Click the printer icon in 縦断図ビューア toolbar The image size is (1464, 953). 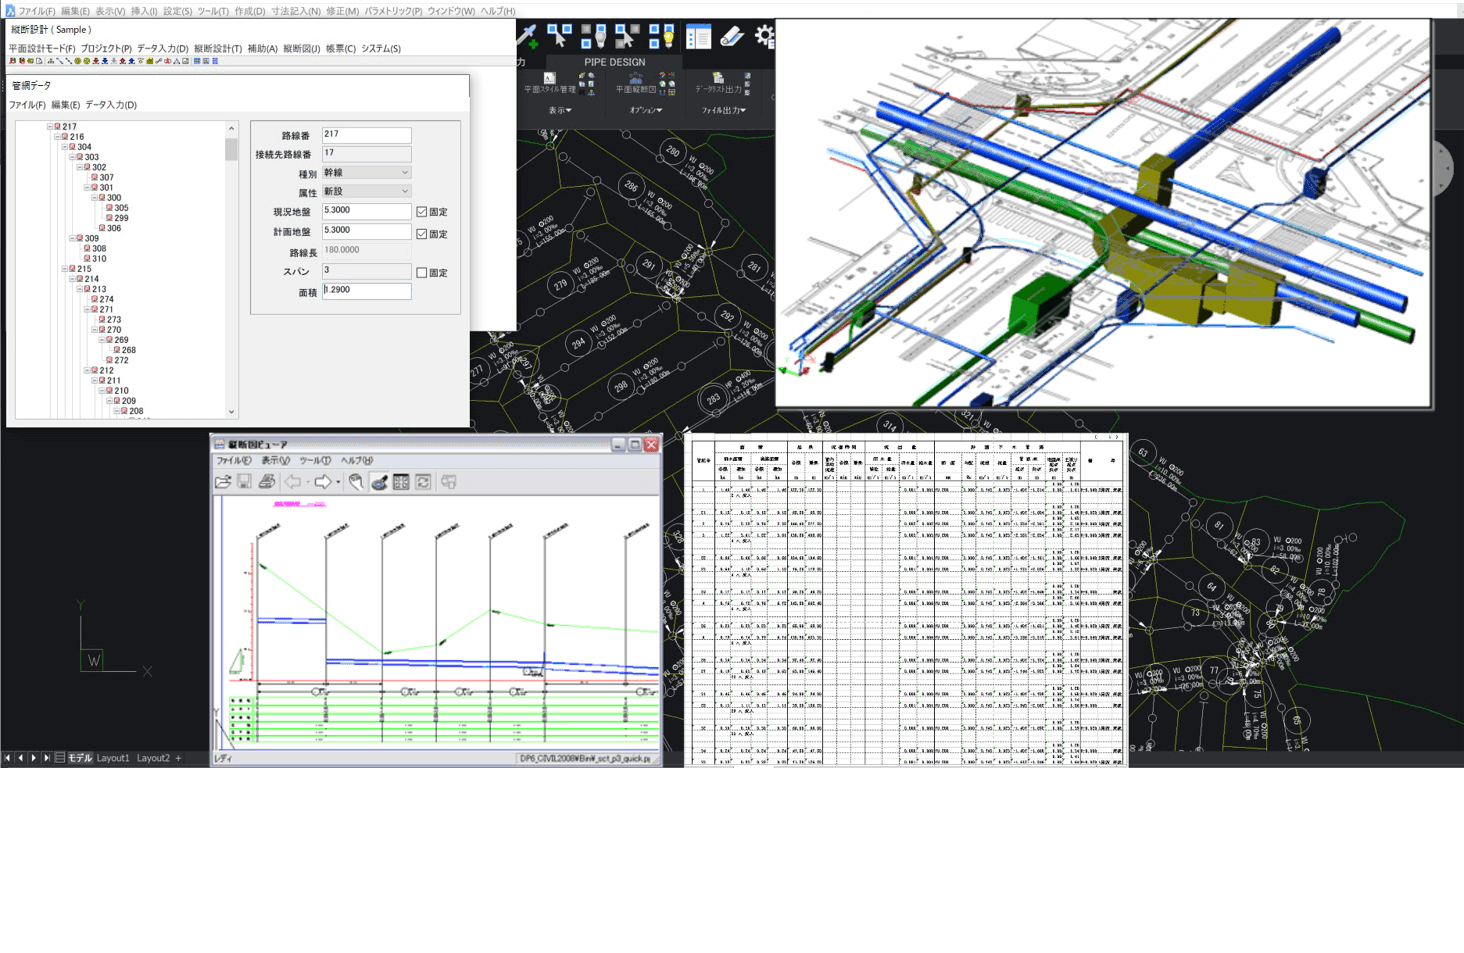coord(267,482)
